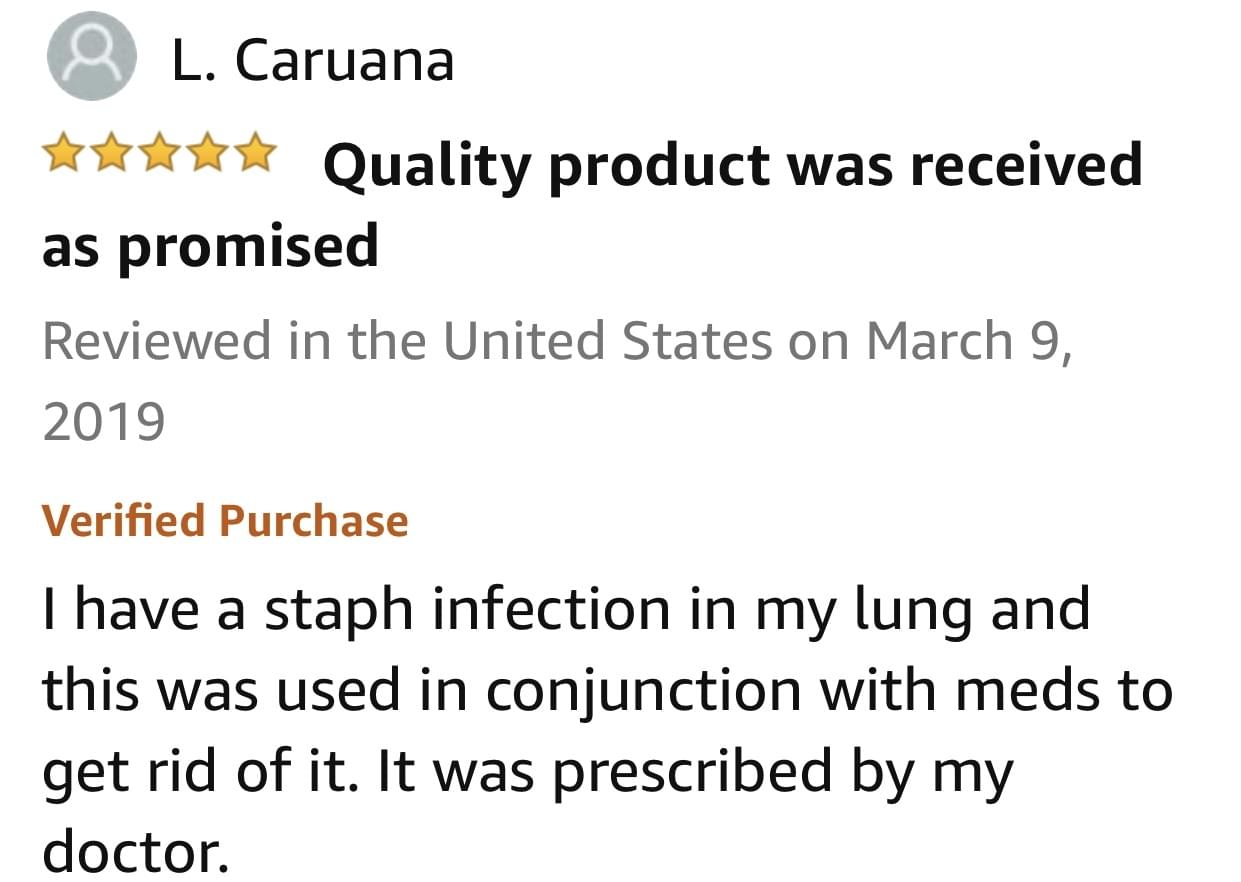Open review title 'Quality product was received'
This screenshot has width=1241, height=882.
tap(732, 166)
